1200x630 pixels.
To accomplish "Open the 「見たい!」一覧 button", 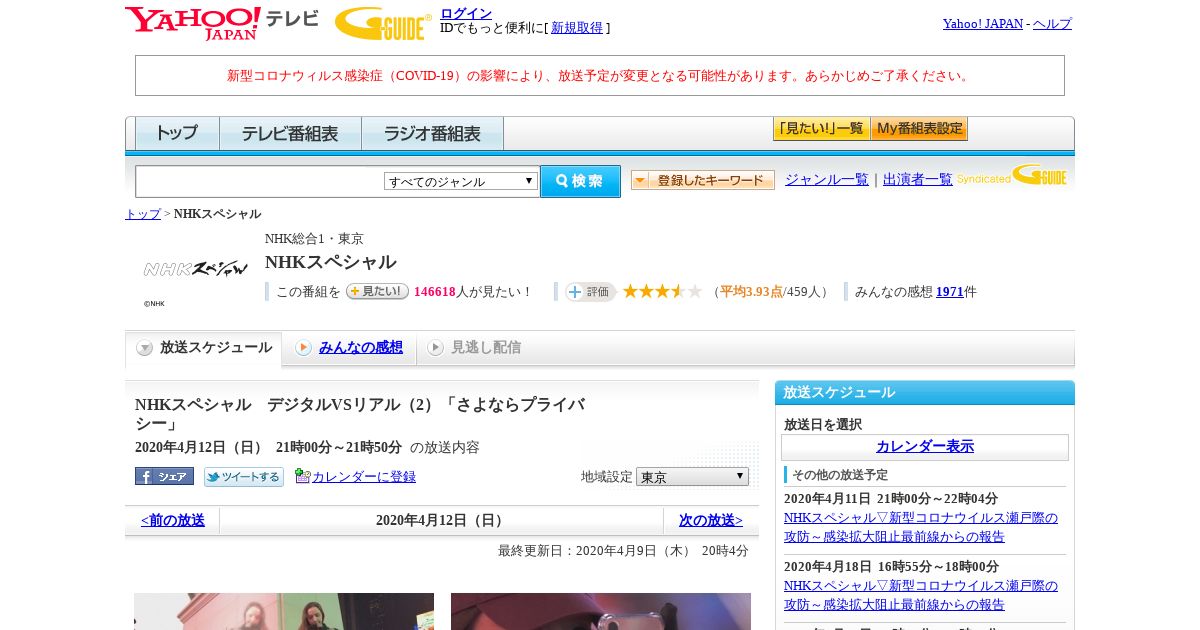I will point(821,129).
